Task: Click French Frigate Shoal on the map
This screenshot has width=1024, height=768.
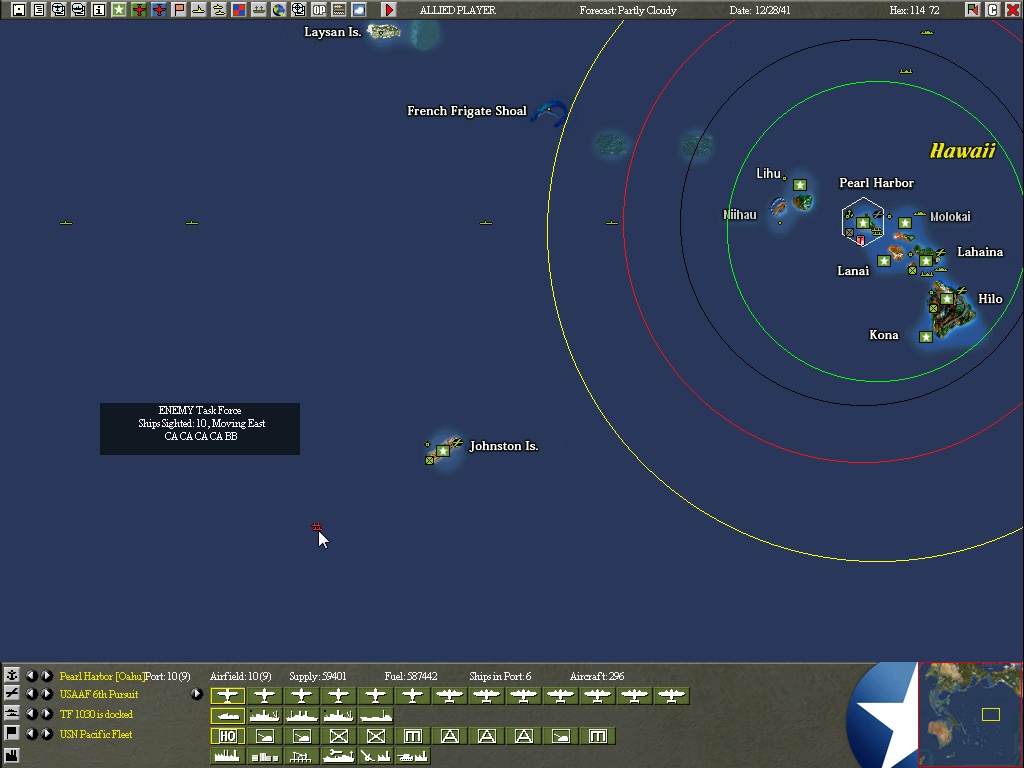Action: [x=550, y=112]
